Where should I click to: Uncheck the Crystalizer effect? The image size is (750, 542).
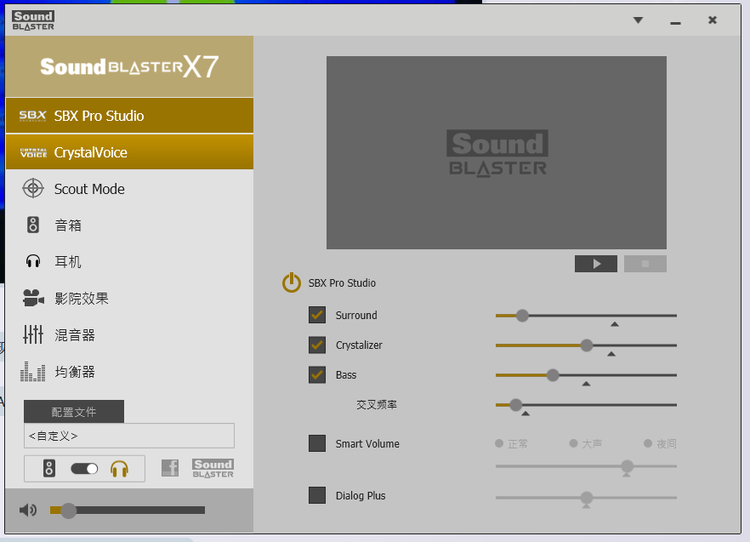pyautogui.click(x=317, y=345)
